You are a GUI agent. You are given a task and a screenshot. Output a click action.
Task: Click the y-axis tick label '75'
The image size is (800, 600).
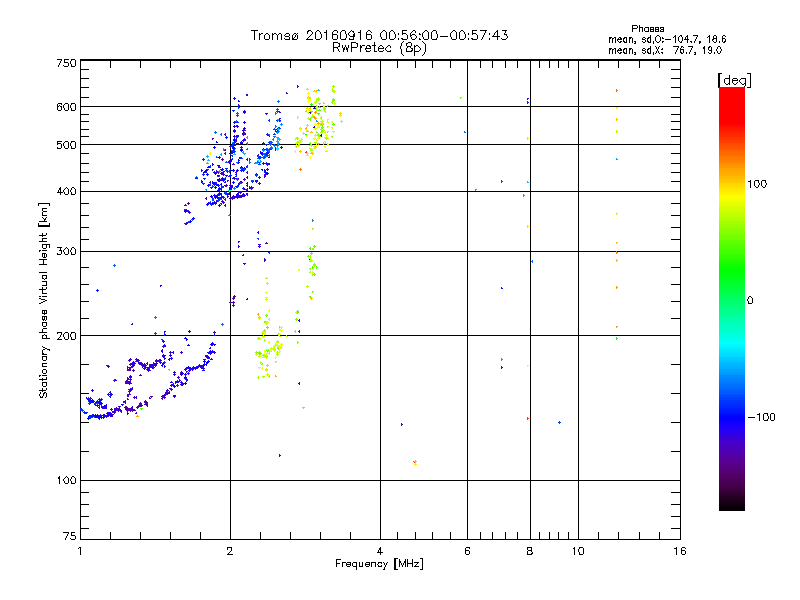pos(70,536)
